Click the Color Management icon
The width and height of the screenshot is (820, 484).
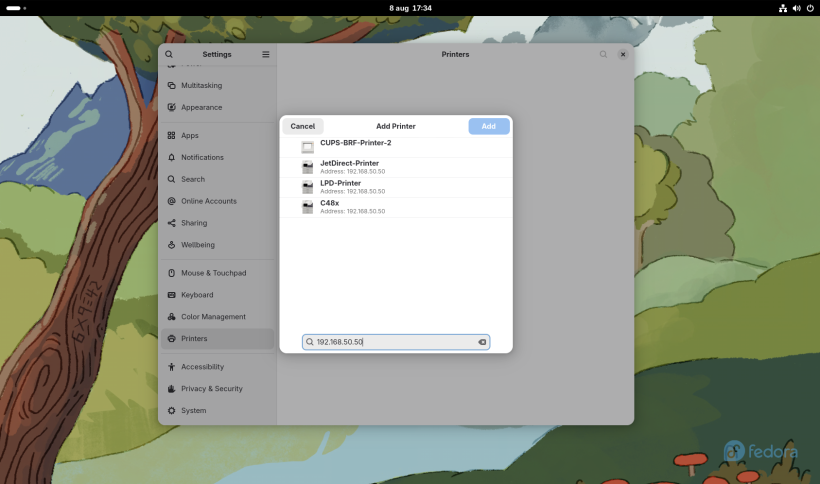pos(172,317)
